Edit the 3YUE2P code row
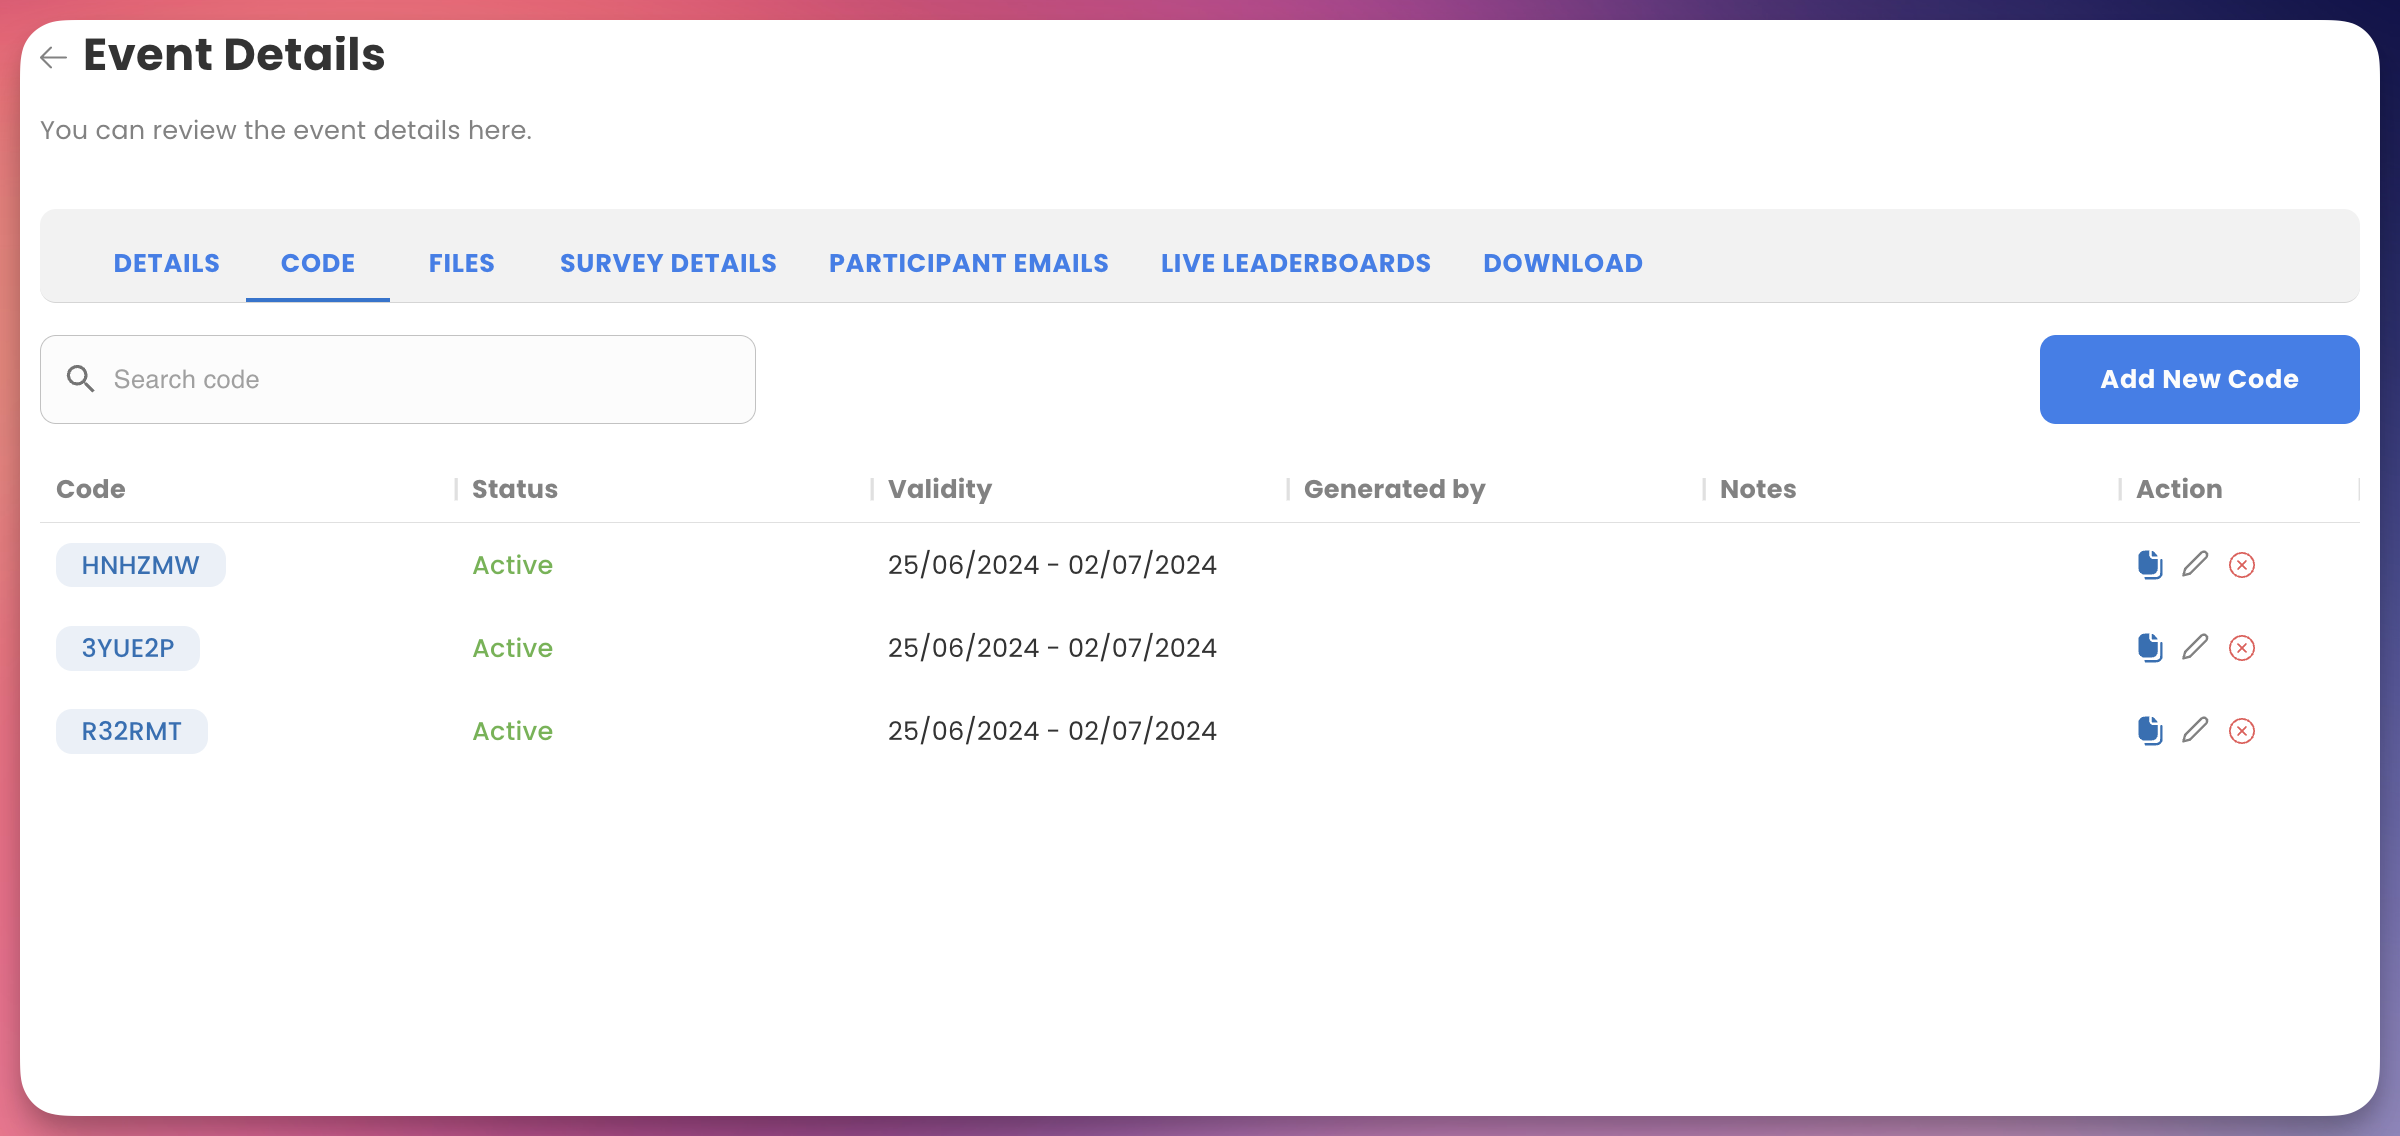 pyautogui.click(x=2195, y=648)
